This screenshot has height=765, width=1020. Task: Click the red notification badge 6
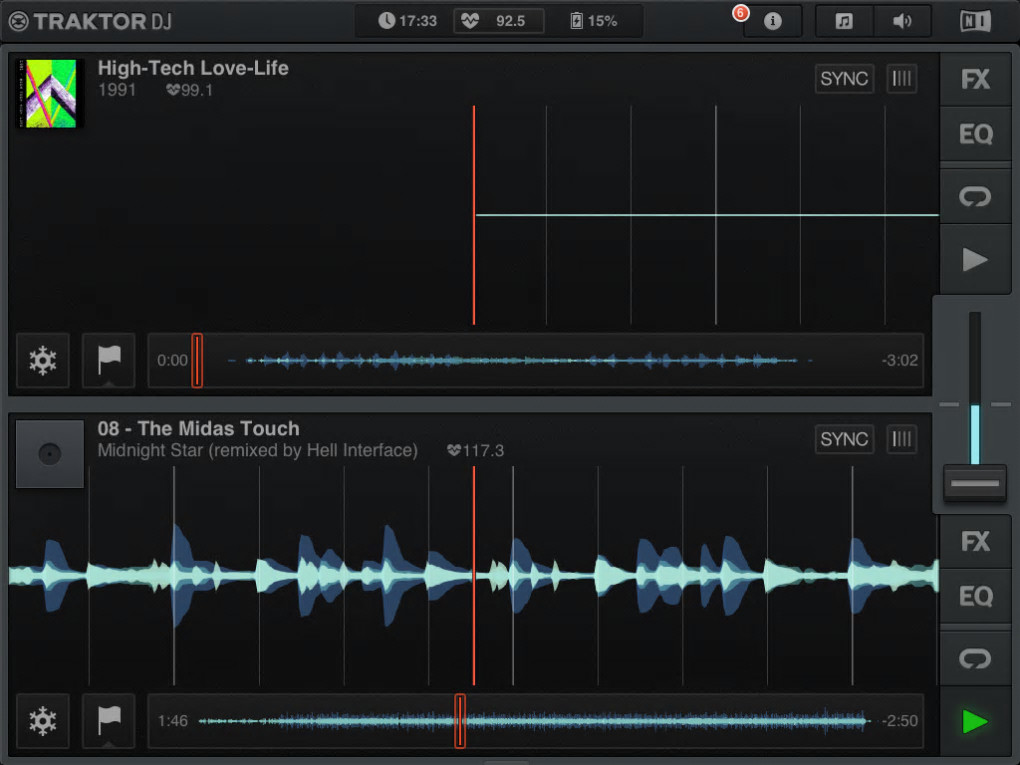(x=740, y=13)
